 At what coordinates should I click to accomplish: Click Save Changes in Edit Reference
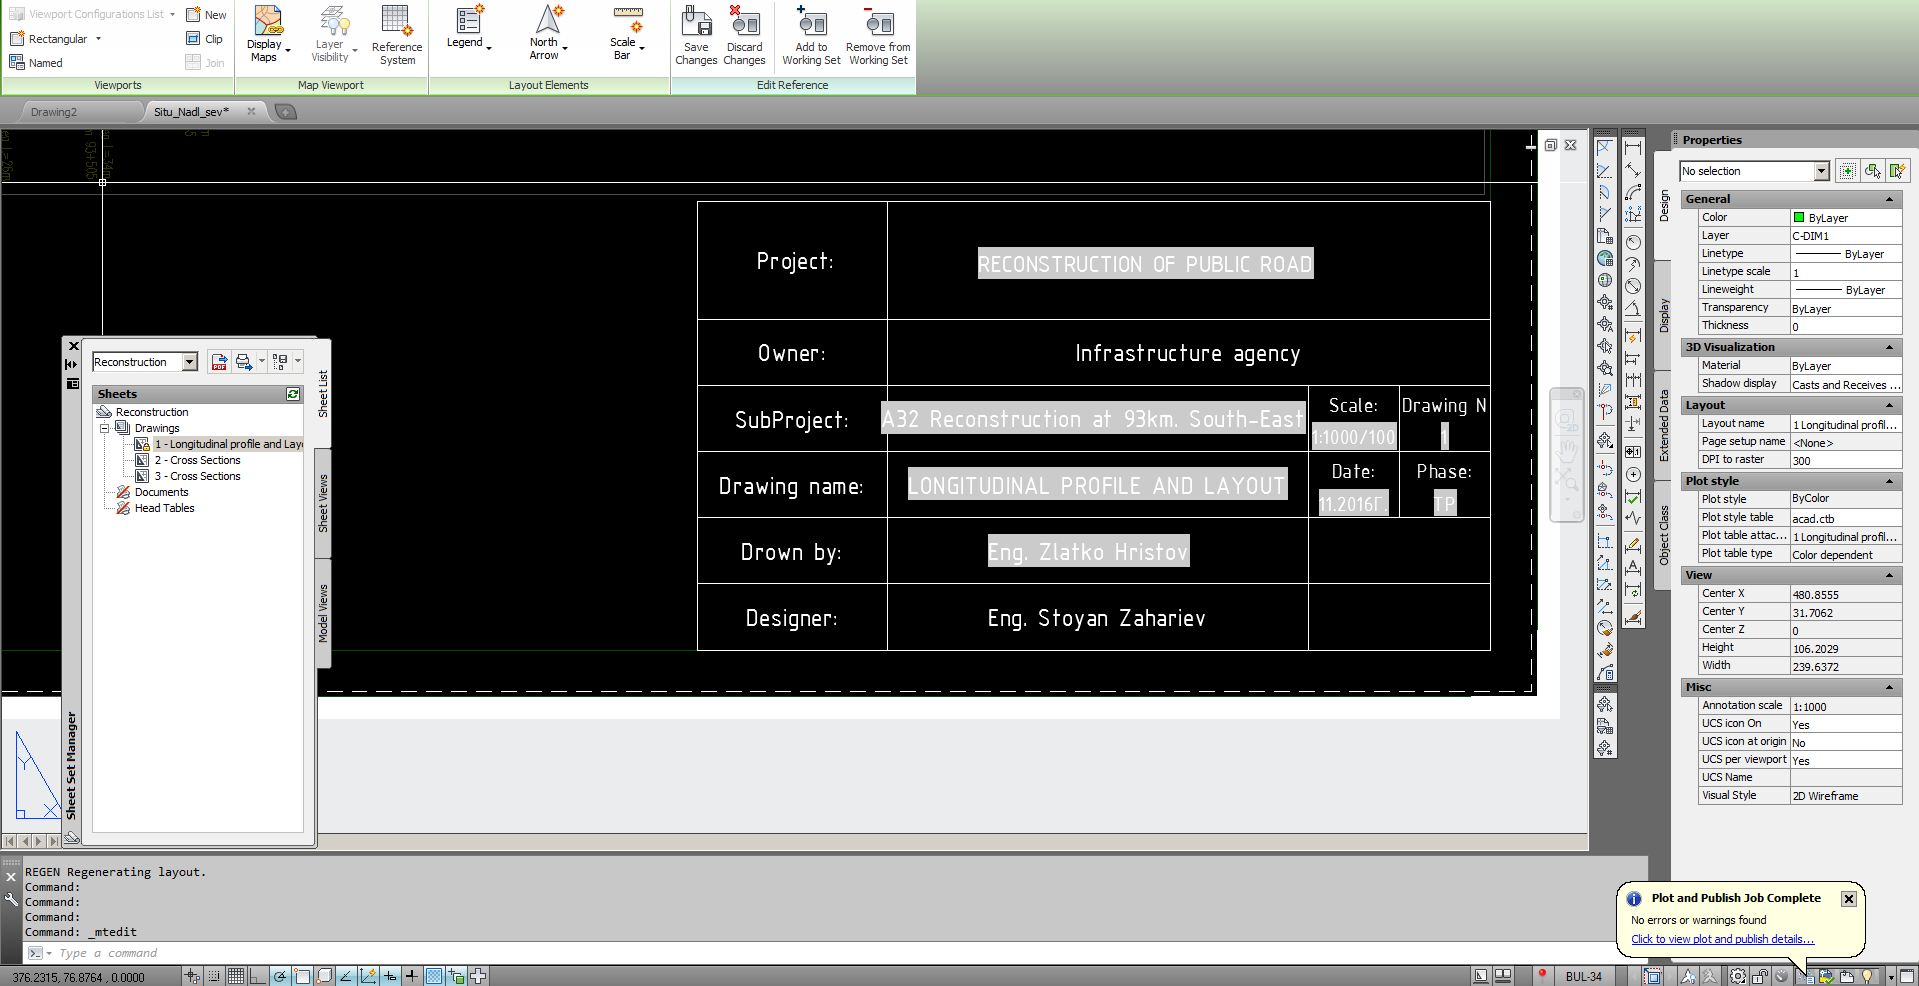click(x=696, y=35)
